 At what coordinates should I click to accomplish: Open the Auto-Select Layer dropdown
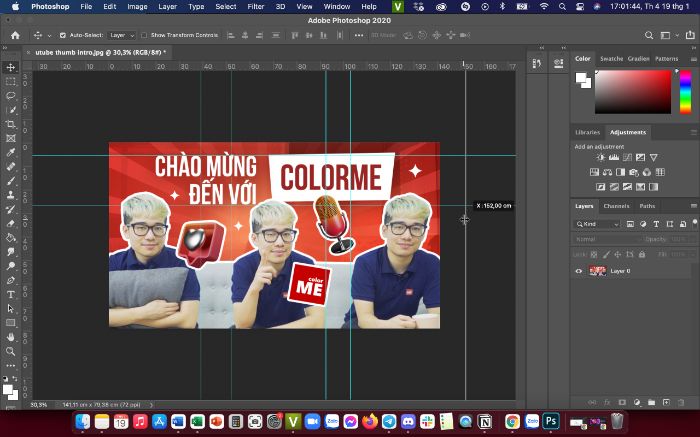coord(121,35)
